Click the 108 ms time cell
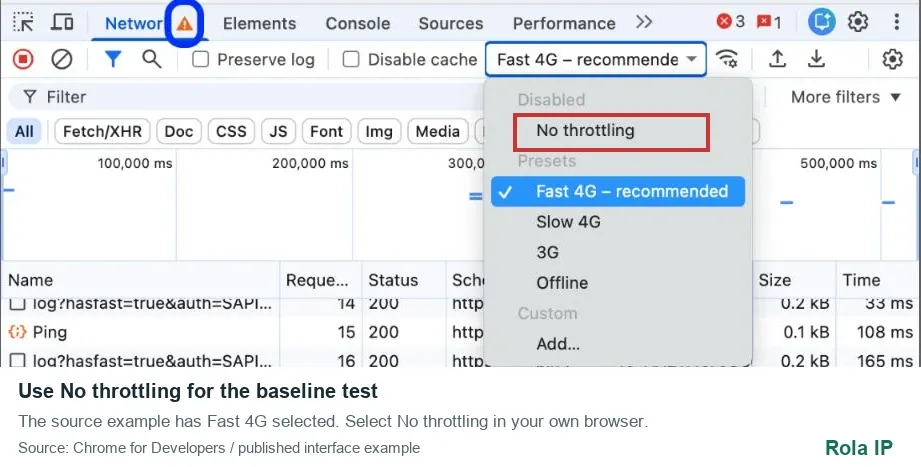 [x=885, y=332]
